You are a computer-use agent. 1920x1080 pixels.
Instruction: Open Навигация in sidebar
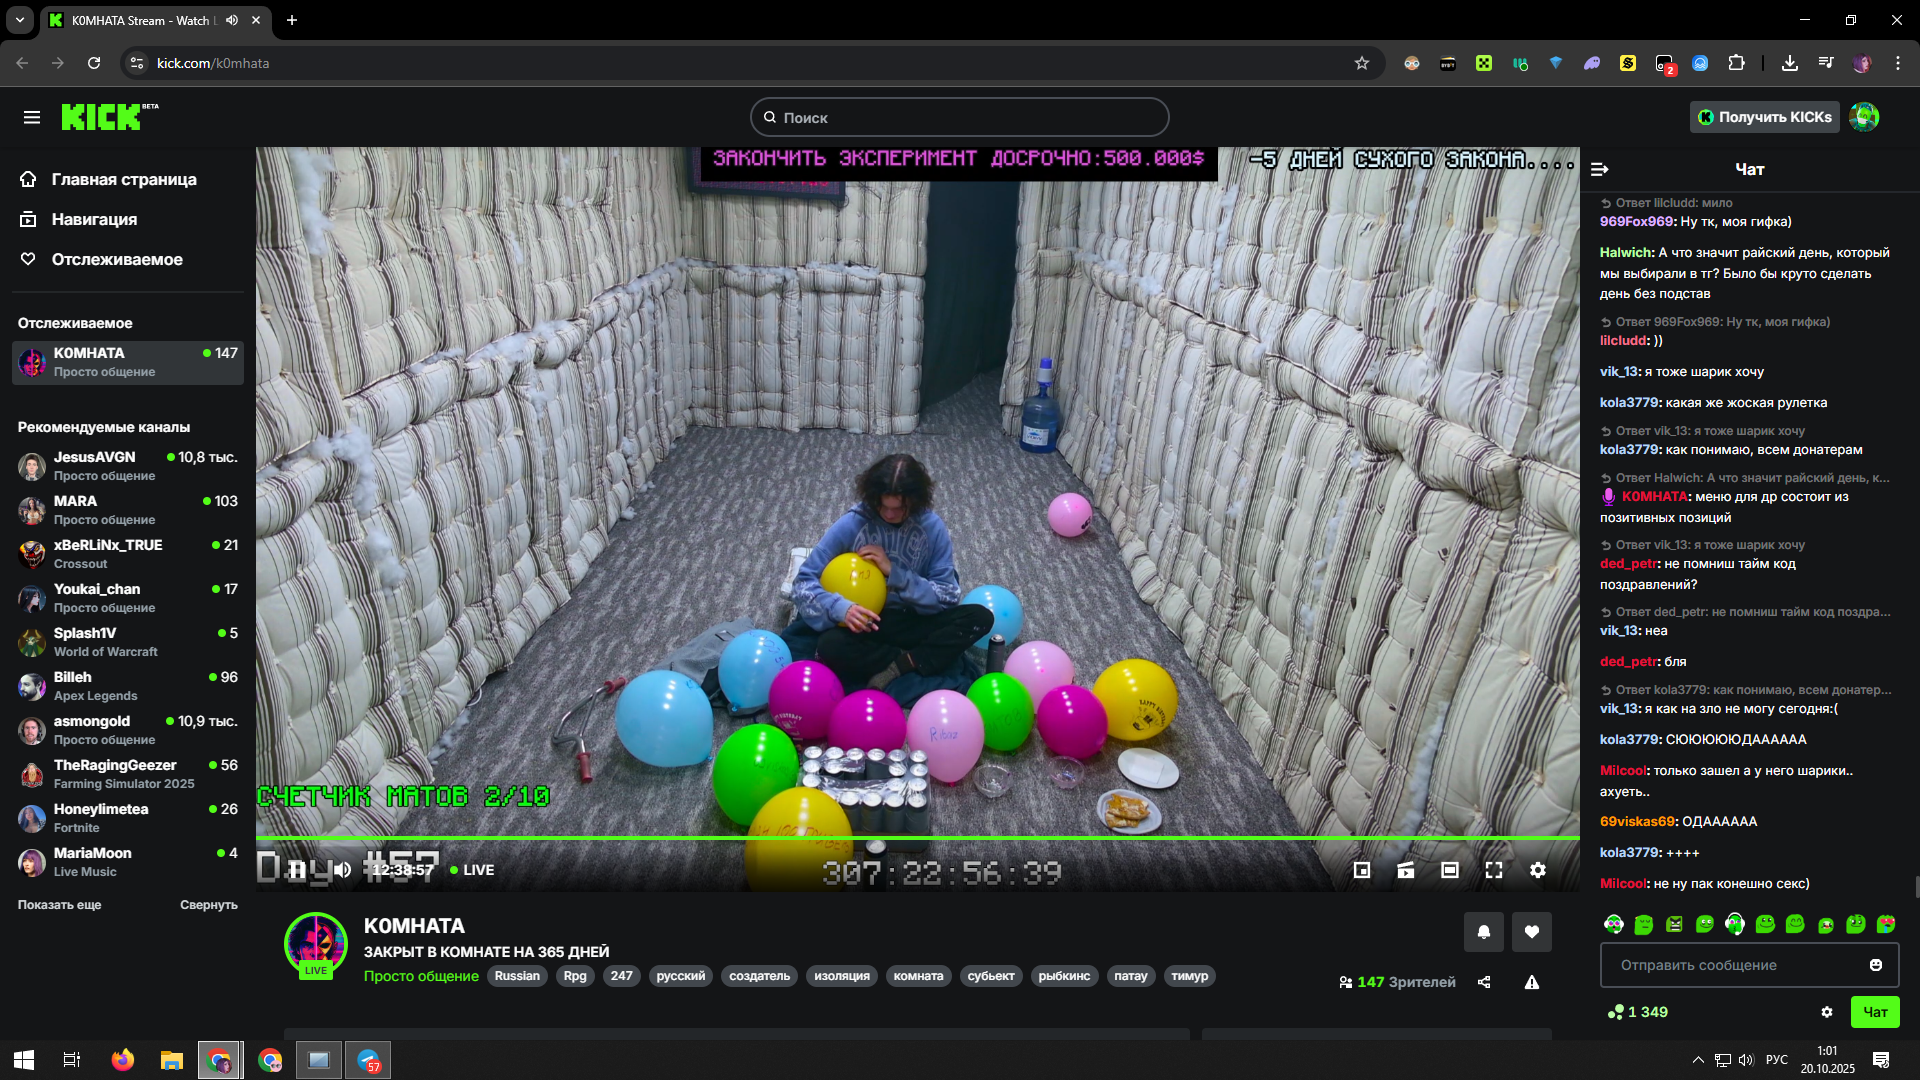pyautogui.click(x=94, y=219)
